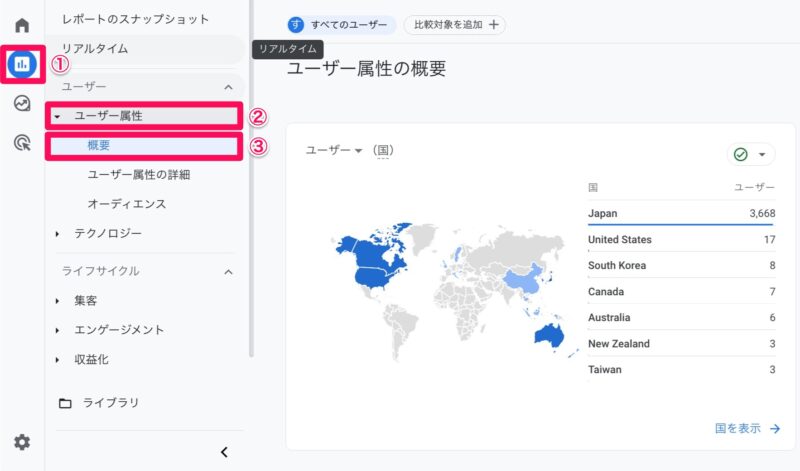The image size is (800, 471).
Task: Click the sidebar vertical scrollbar
Action: pos(251,179)
